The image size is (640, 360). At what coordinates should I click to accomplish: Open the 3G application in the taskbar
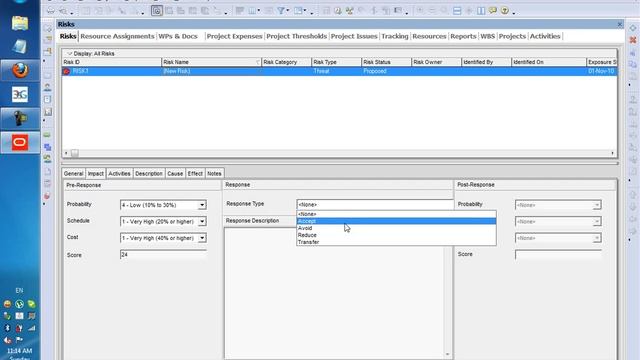pos(20,94)
